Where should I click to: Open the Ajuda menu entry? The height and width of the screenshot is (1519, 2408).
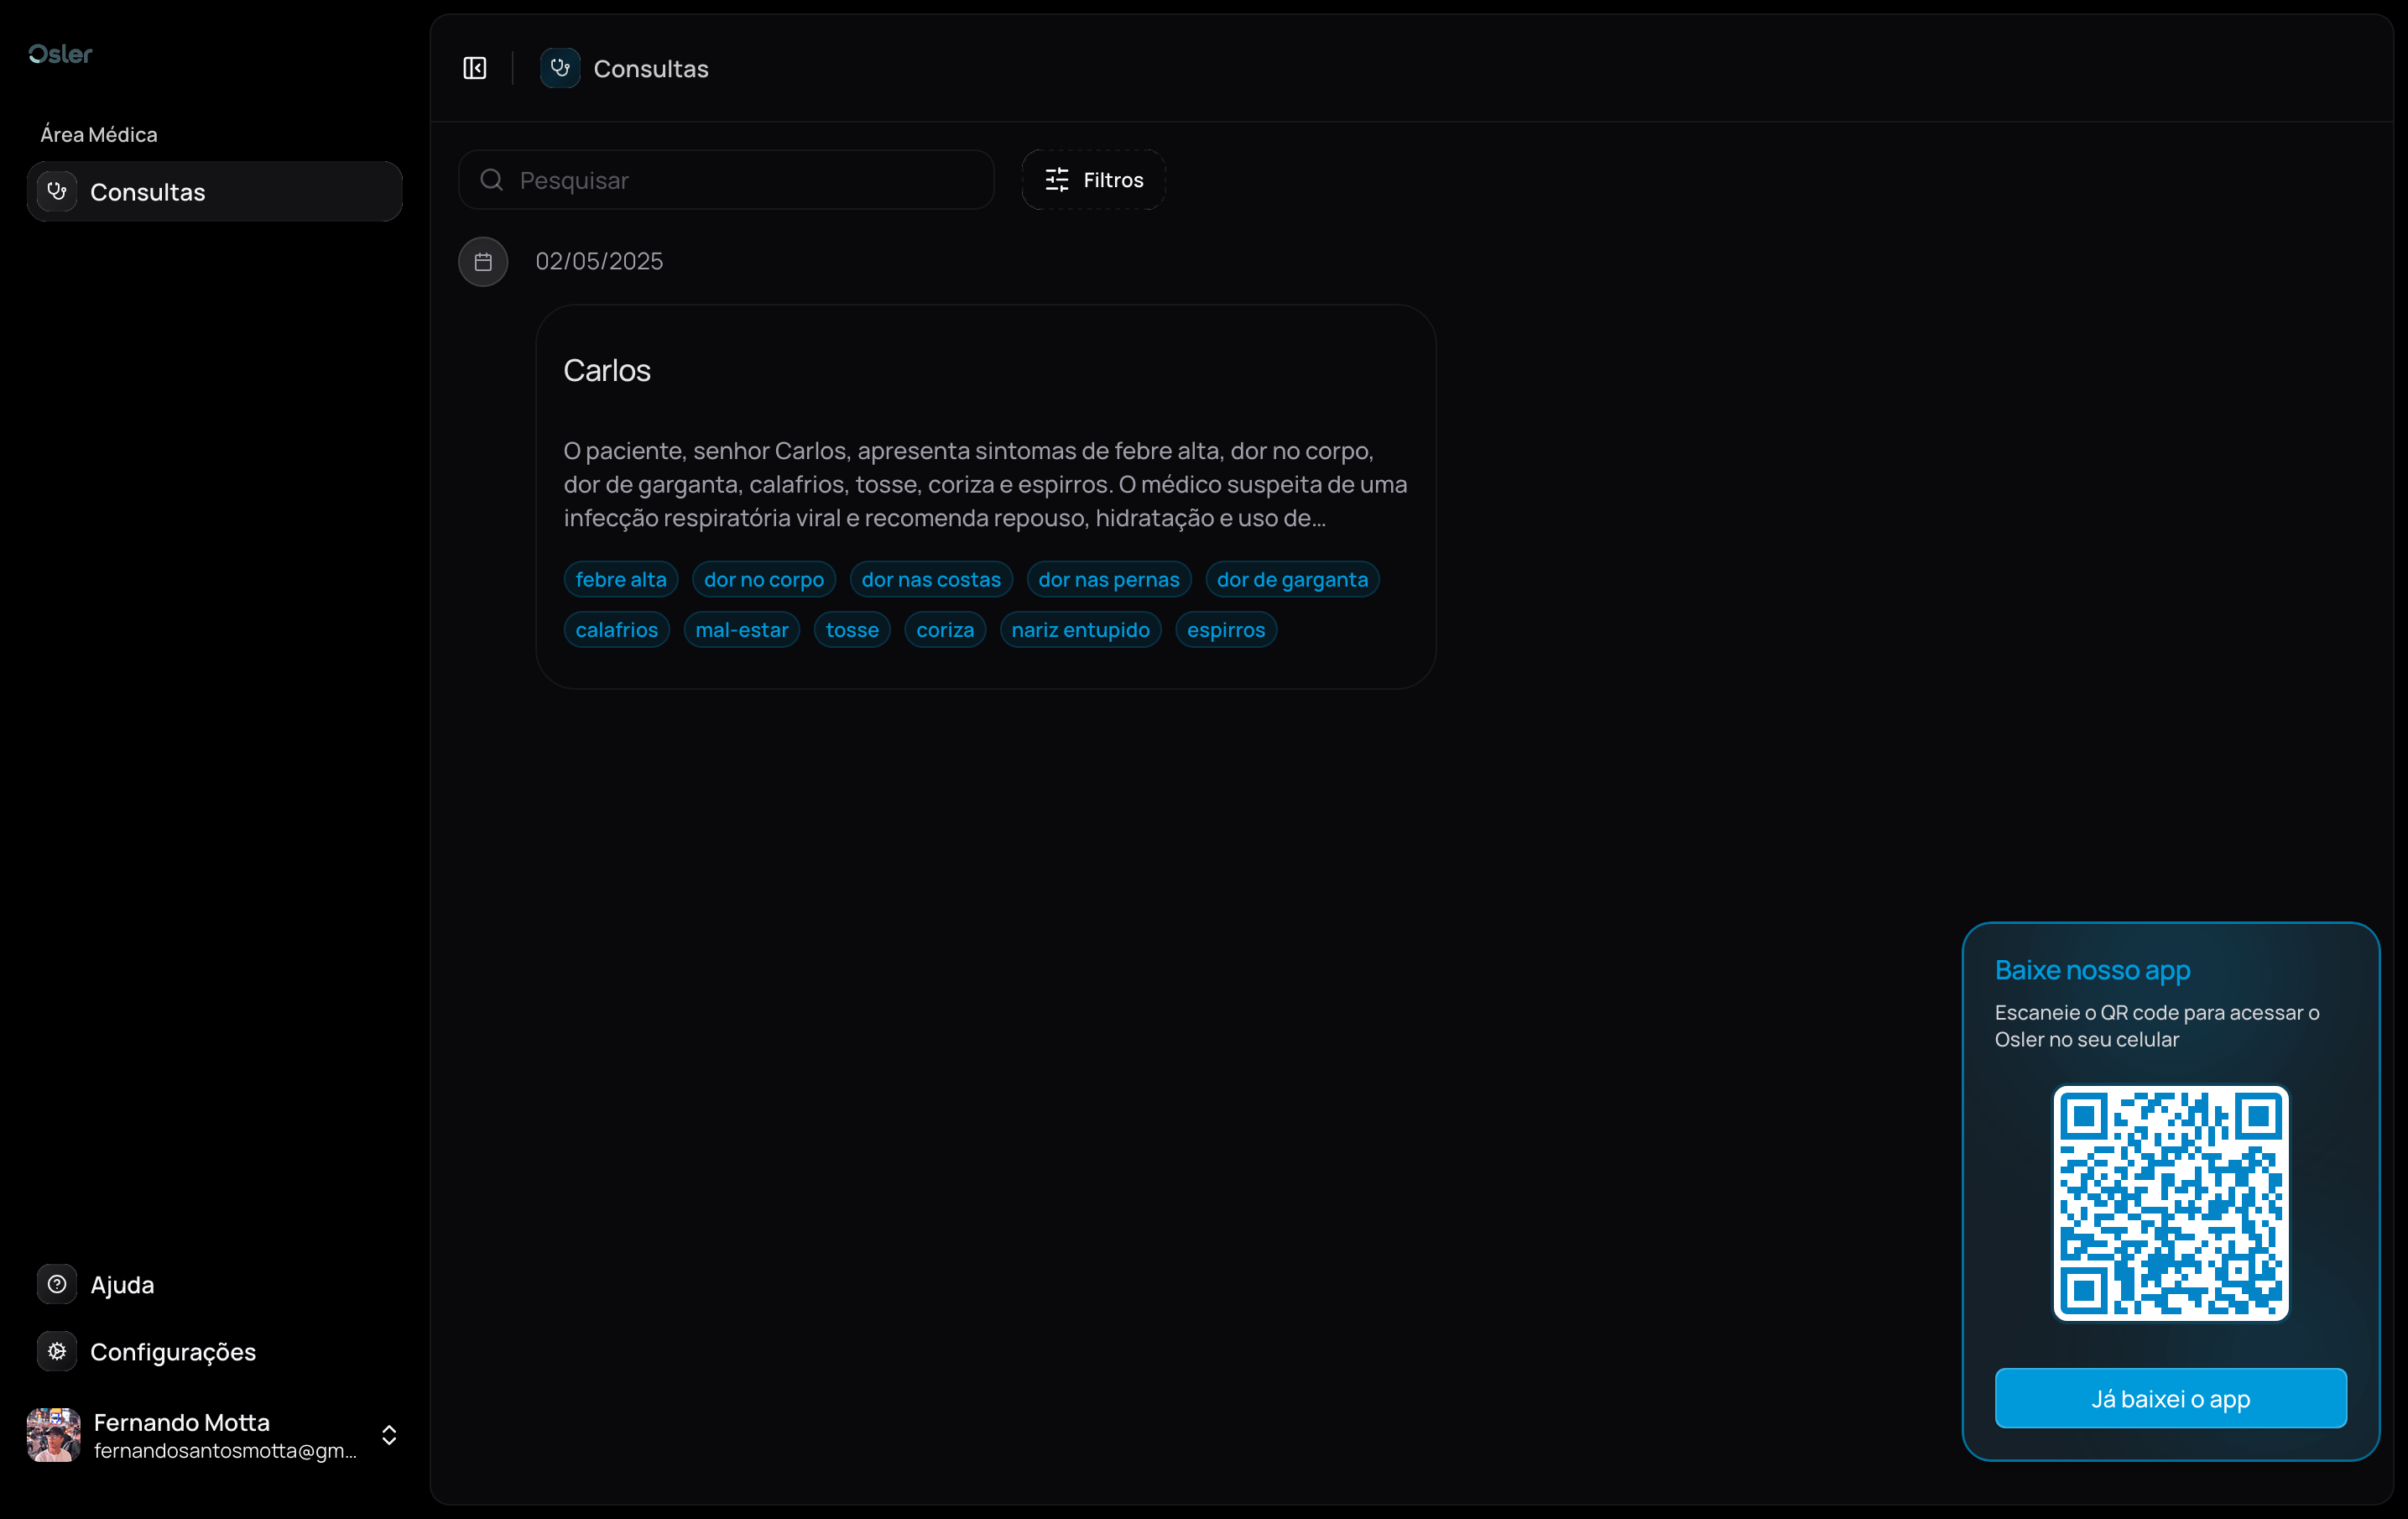tap(122, 1285)
